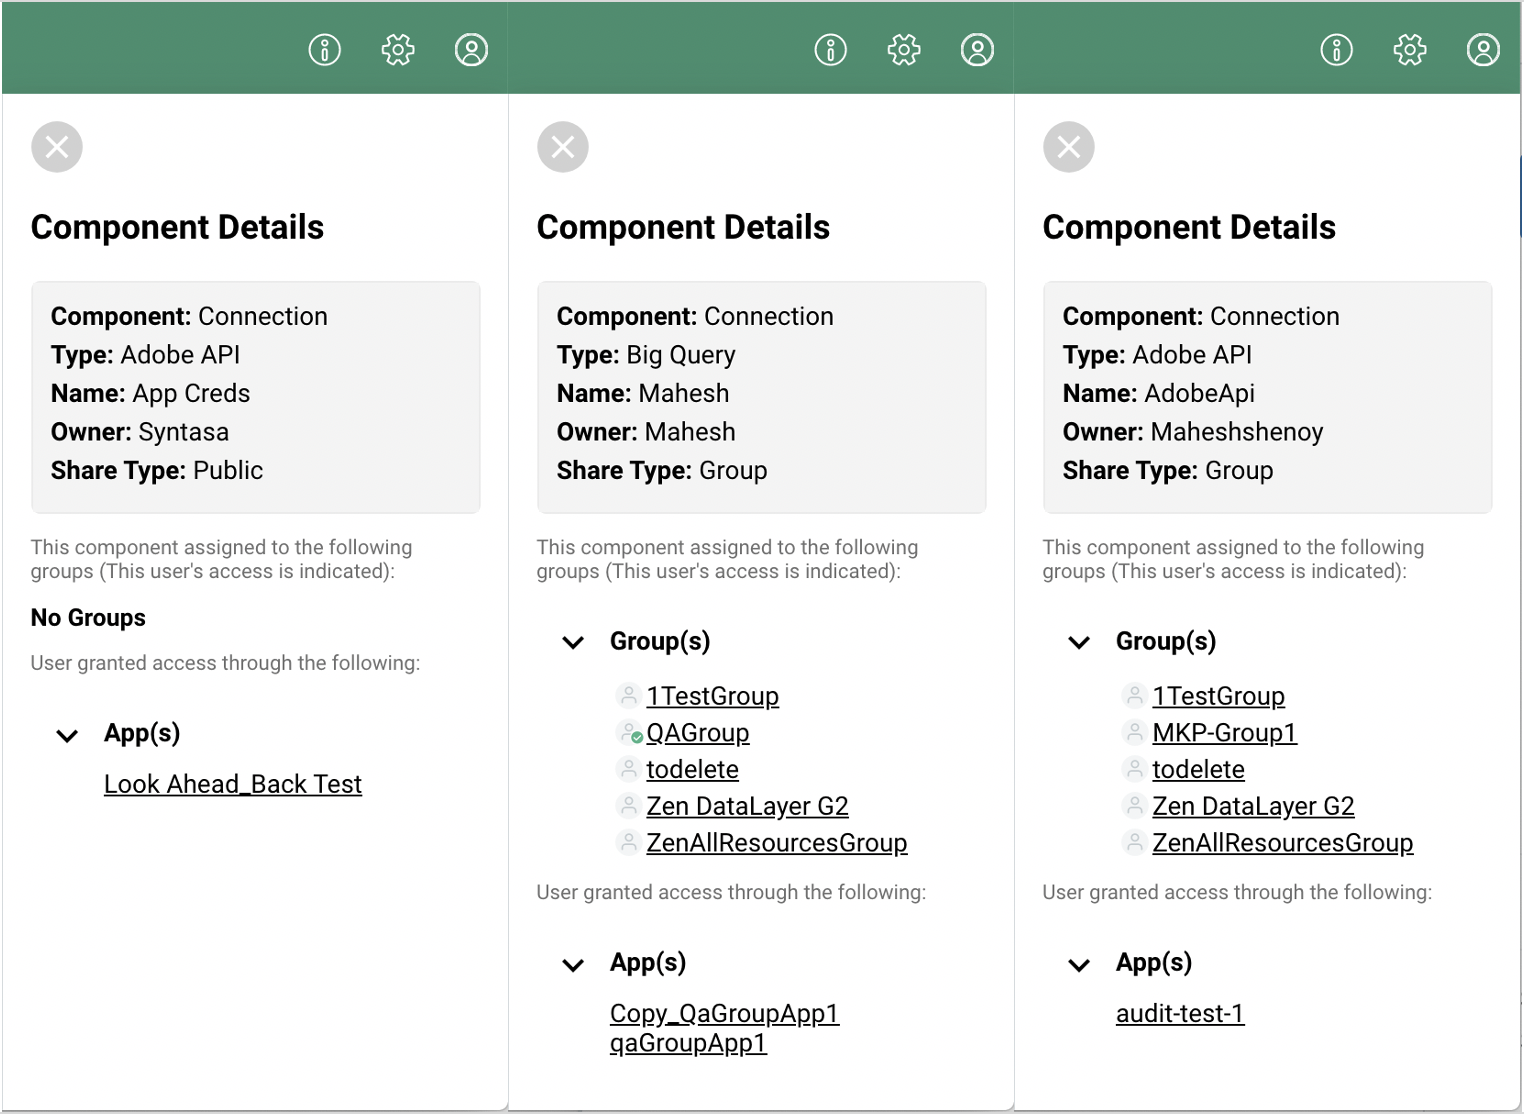Click the info icon above the AdobeApi panel

pyautogui.click(x=1336, y=49)
